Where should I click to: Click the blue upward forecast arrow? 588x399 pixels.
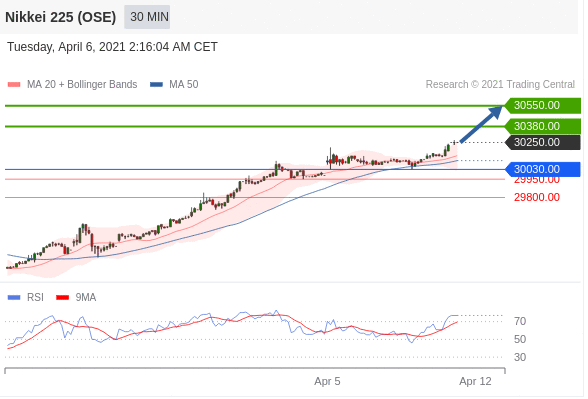pyautogui.click(x=481, y=124)
